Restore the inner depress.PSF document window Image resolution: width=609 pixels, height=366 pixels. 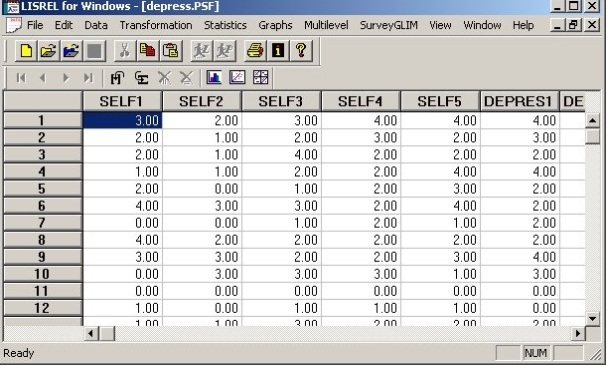[x=574, y=25]
